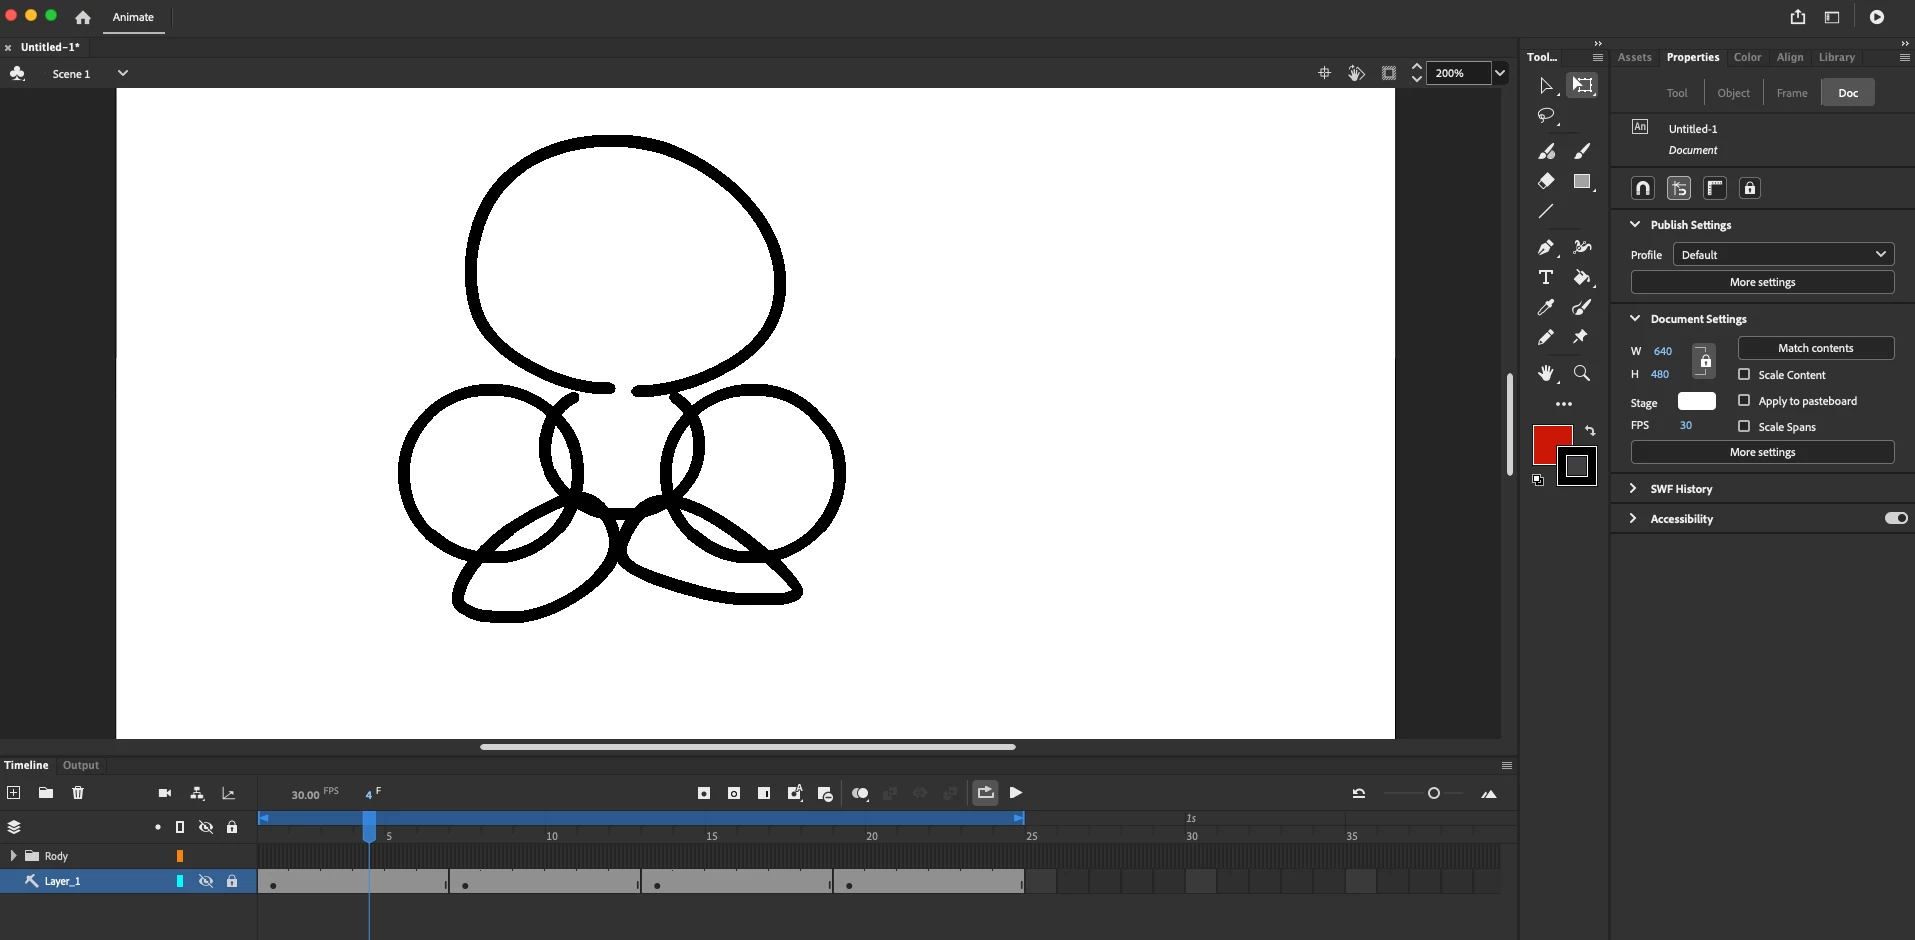Click the auto keyframe button
Screen dimensions: 1915x940
click(795, 793)
